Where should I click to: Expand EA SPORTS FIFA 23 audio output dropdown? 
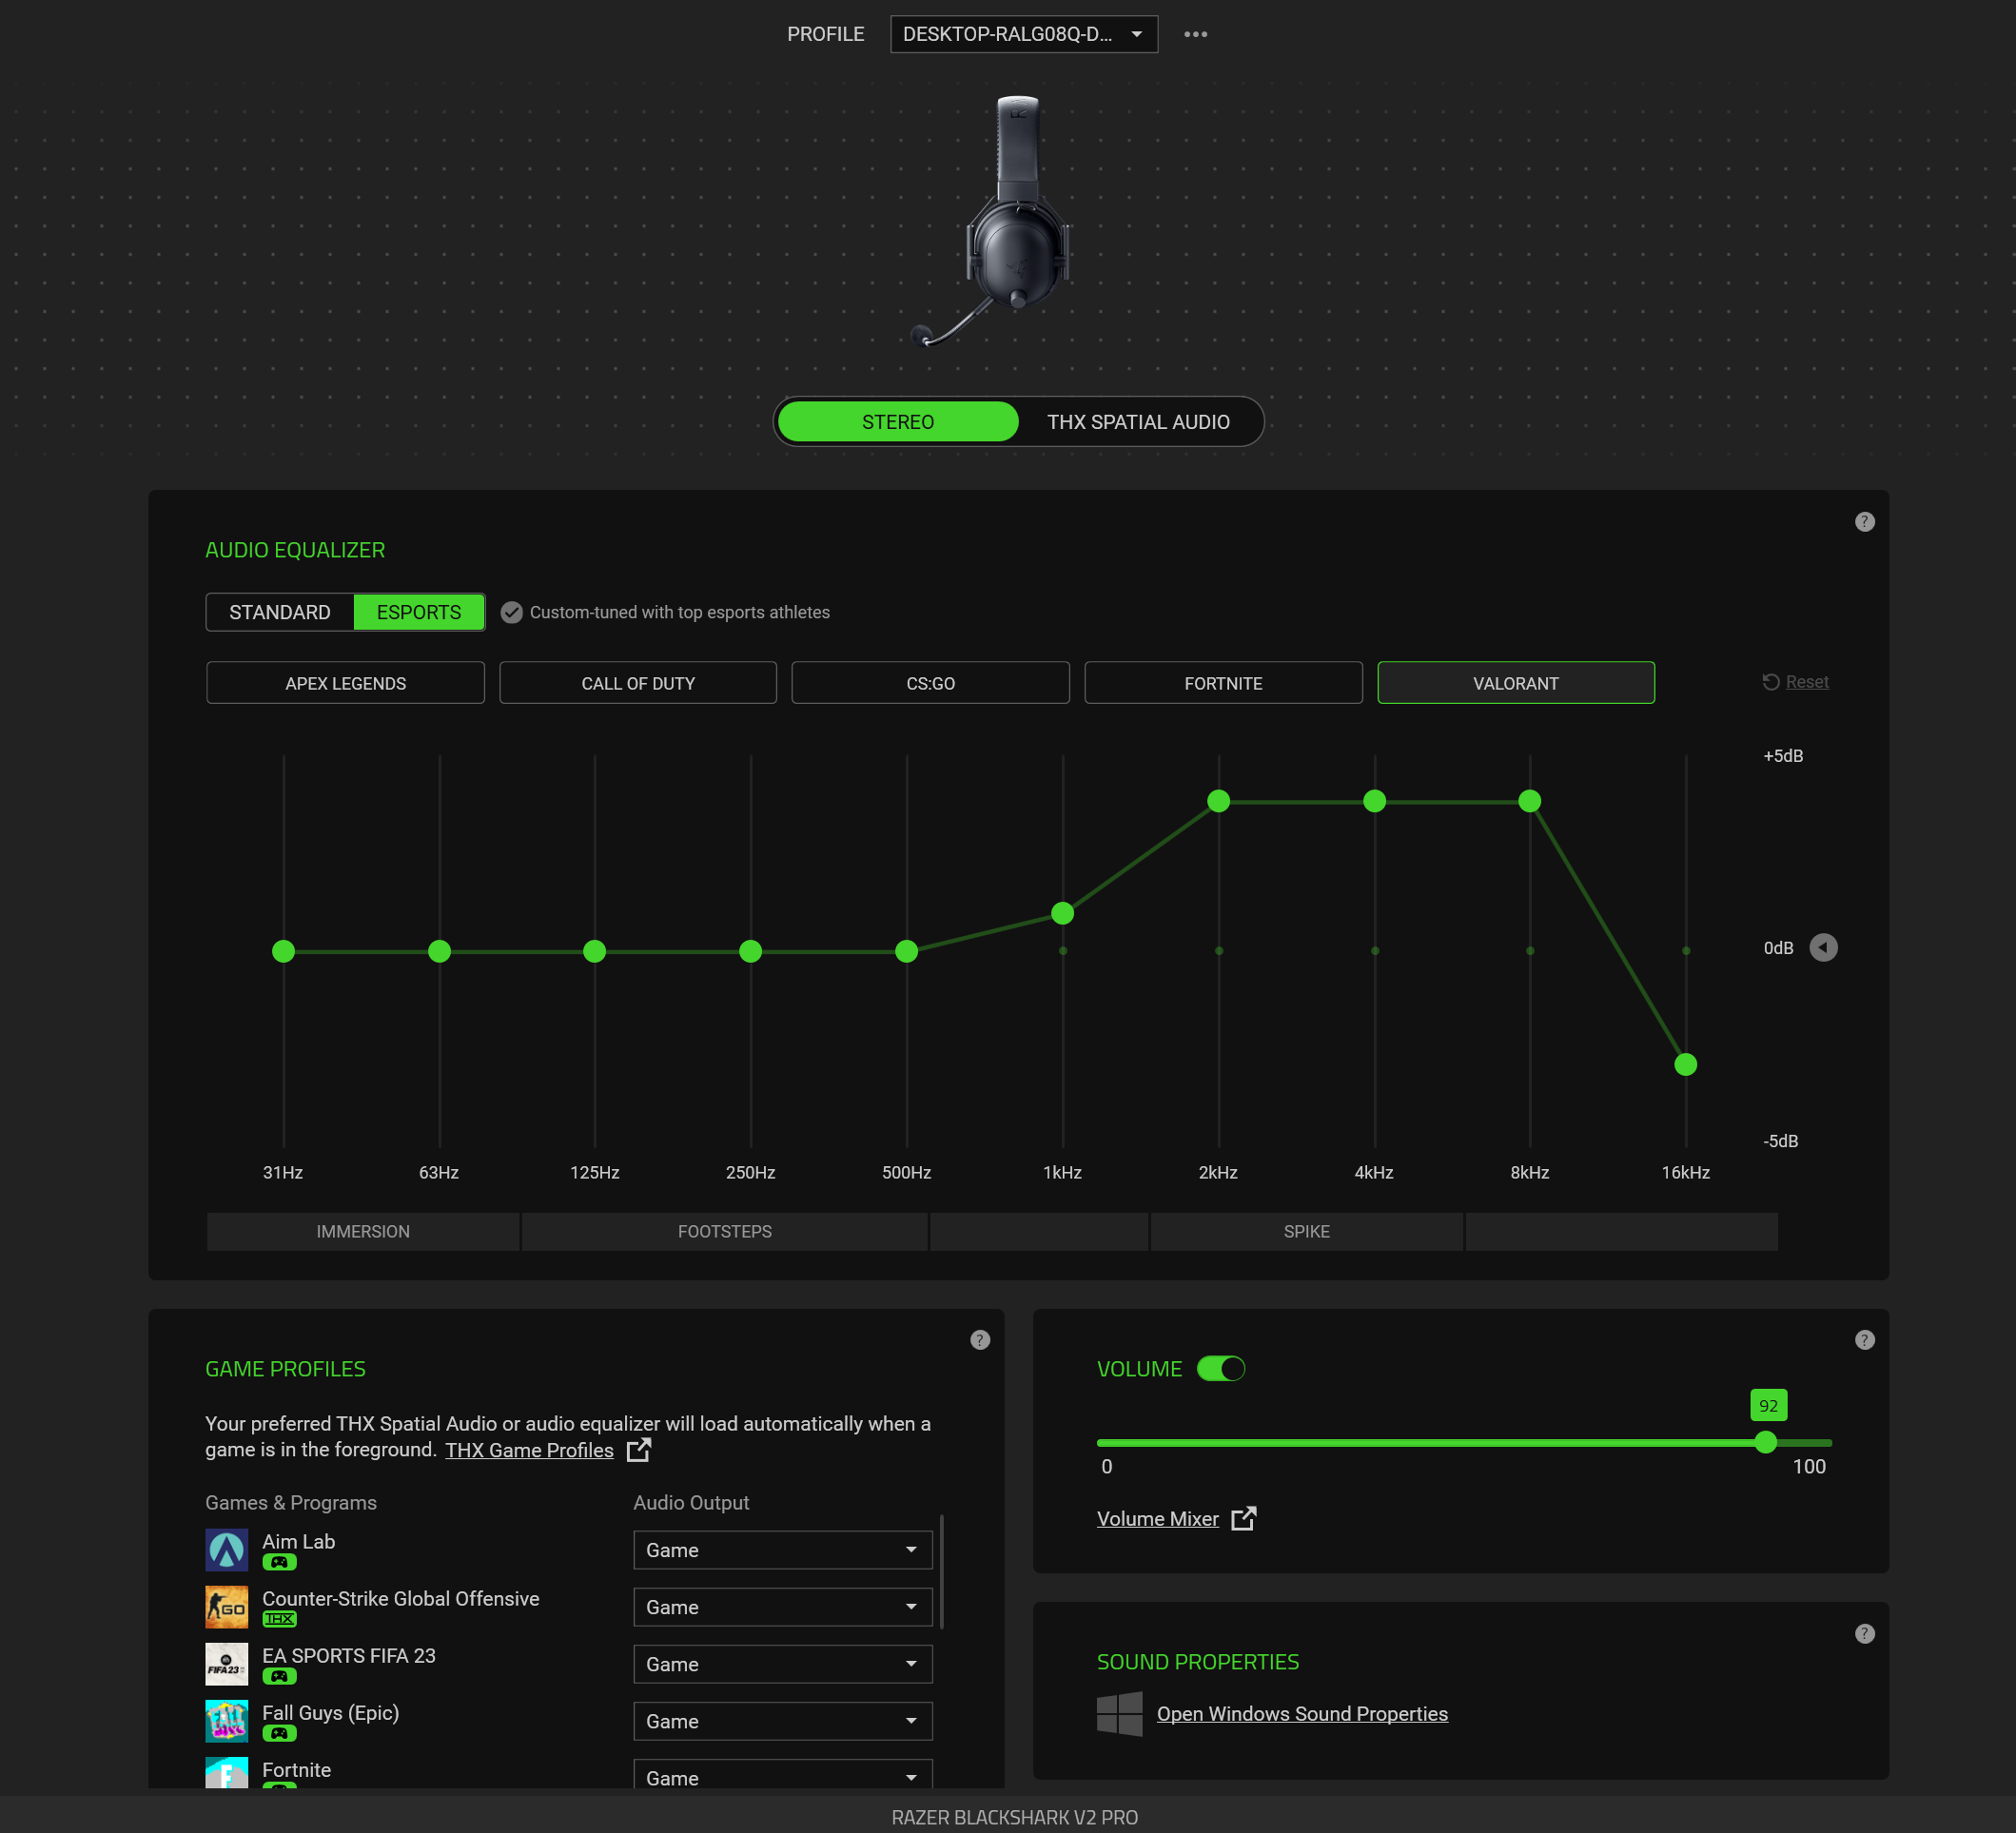782,1664
